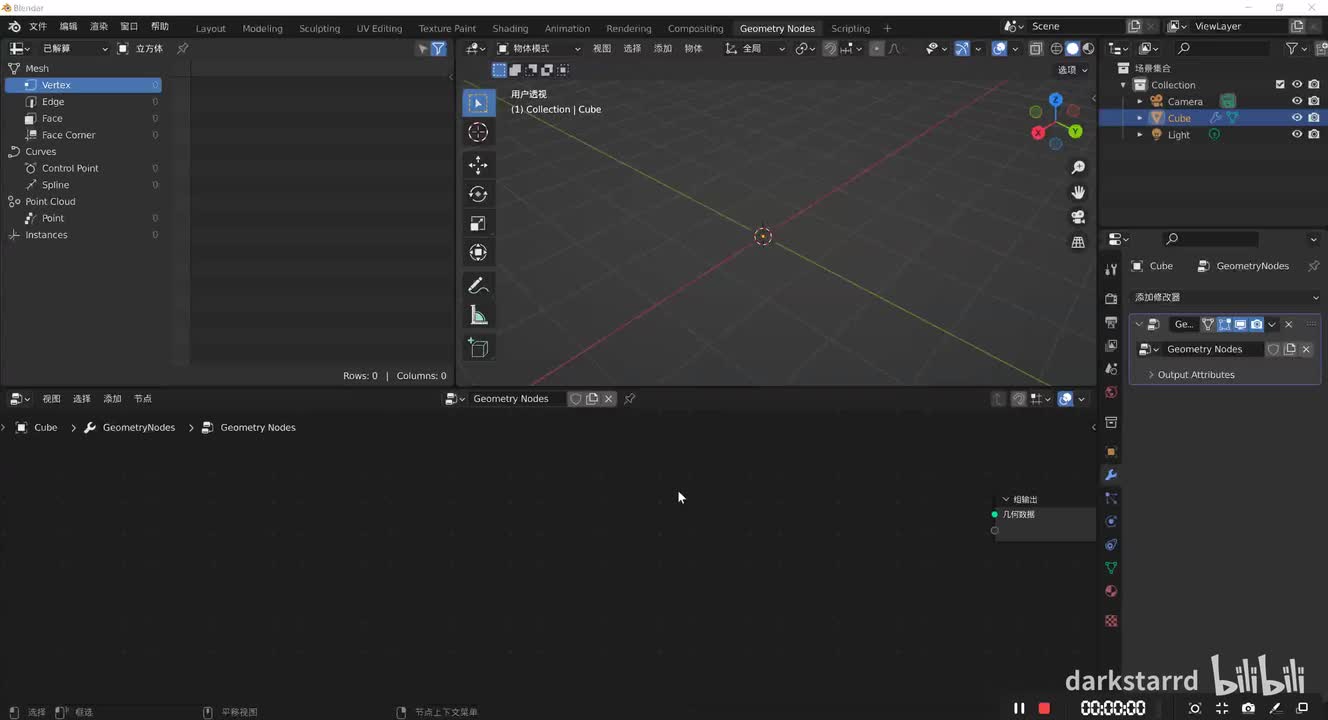Open the Object properties tab
The width and height of the screenshot is (1328, 720).
pyautogui.click(x=1111, y=451)
